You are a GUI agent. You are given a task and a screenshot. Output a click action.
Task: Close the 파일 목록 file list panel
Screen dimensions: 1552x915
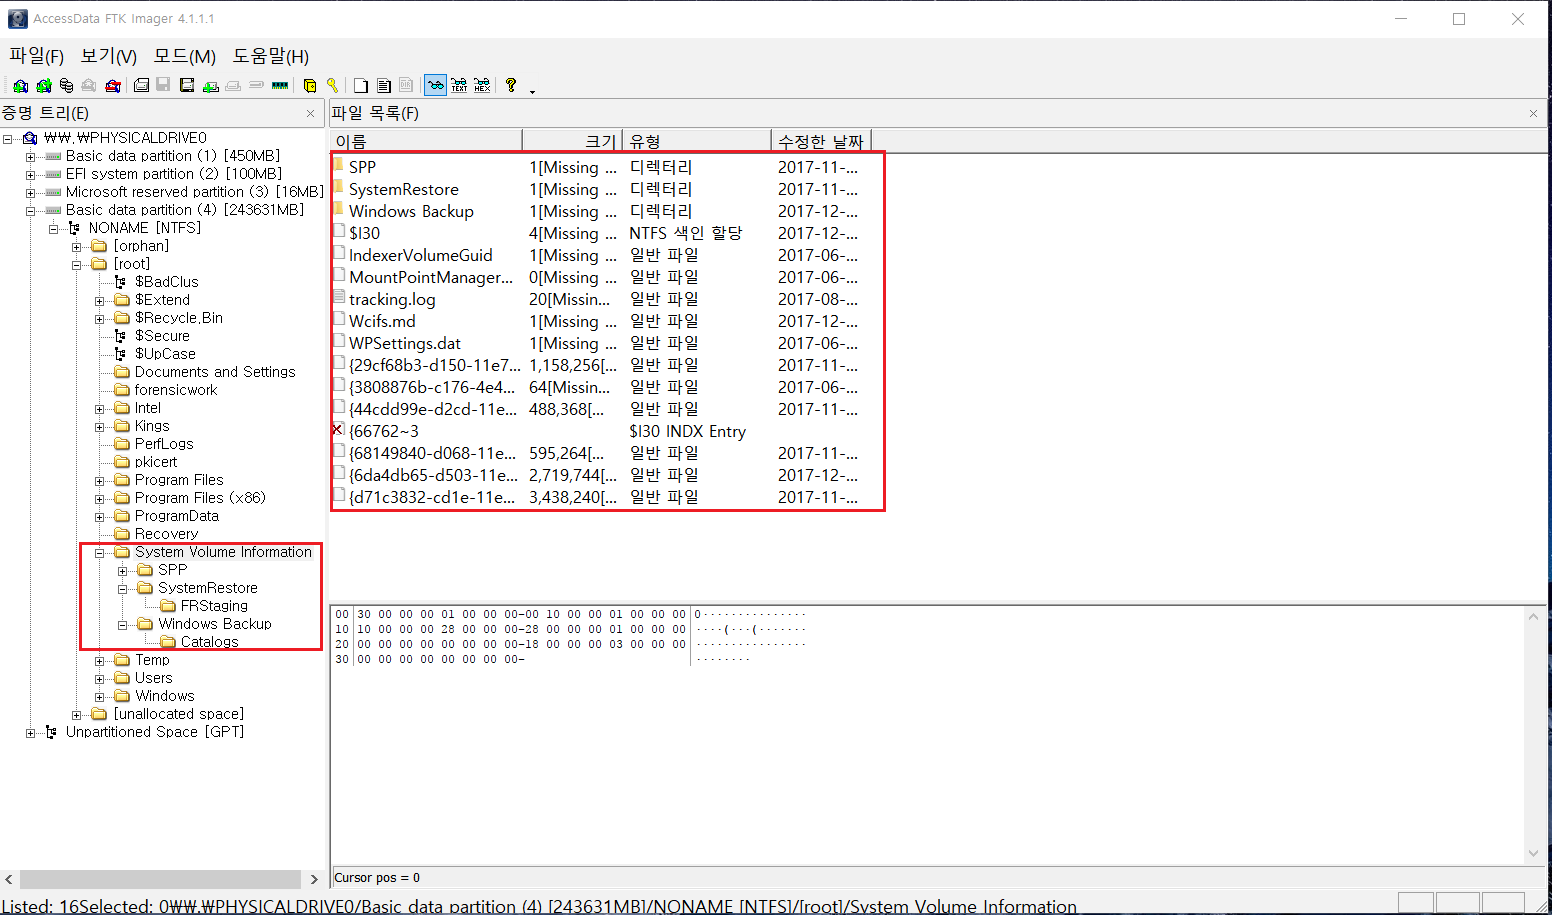point(1533,114)
